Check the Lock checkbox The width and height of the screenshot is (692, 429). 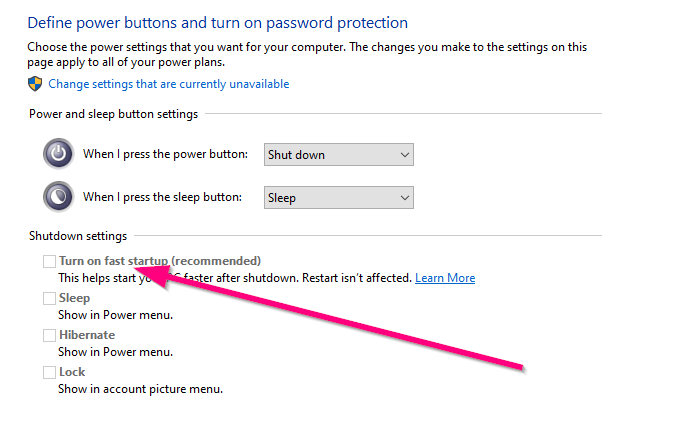pyautogui.click(x=49, y=372)
